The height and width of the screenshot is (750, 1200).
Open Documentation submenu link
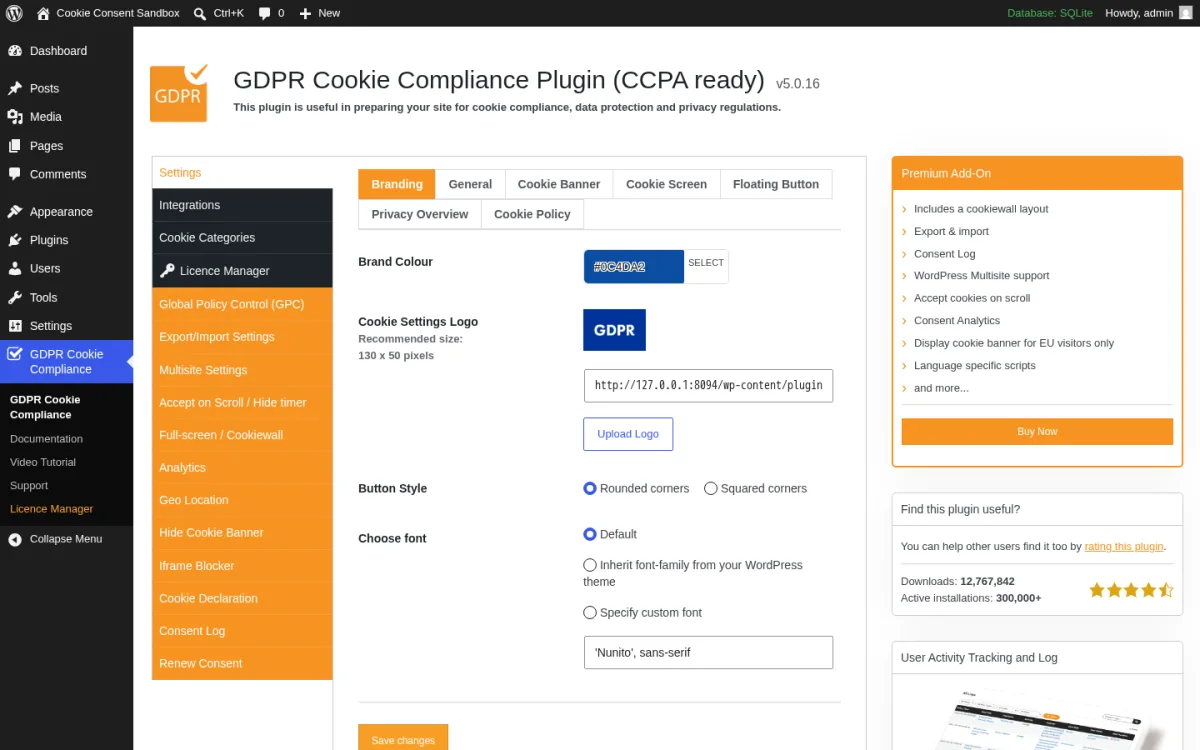[x=46, y=439]
